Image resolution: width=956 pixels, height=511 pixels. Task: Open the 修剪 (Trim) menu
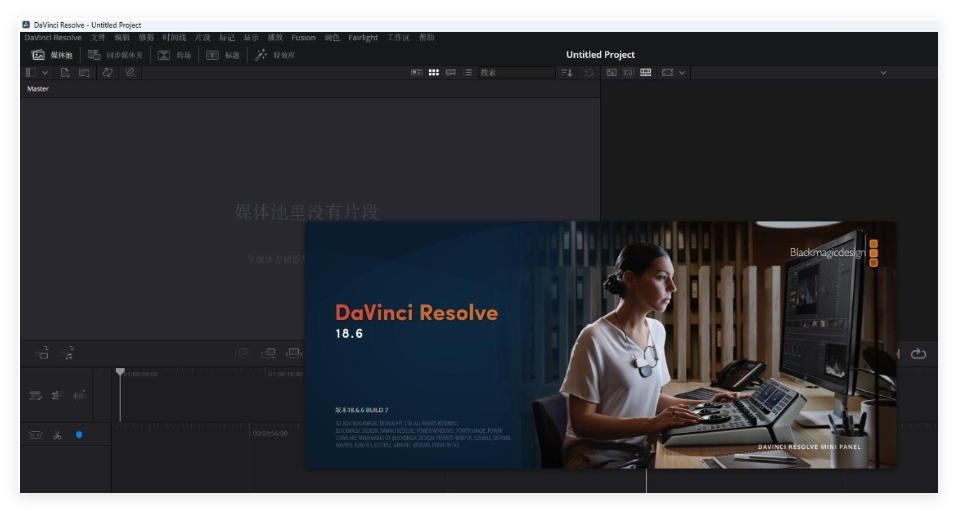tap(146, 38)
